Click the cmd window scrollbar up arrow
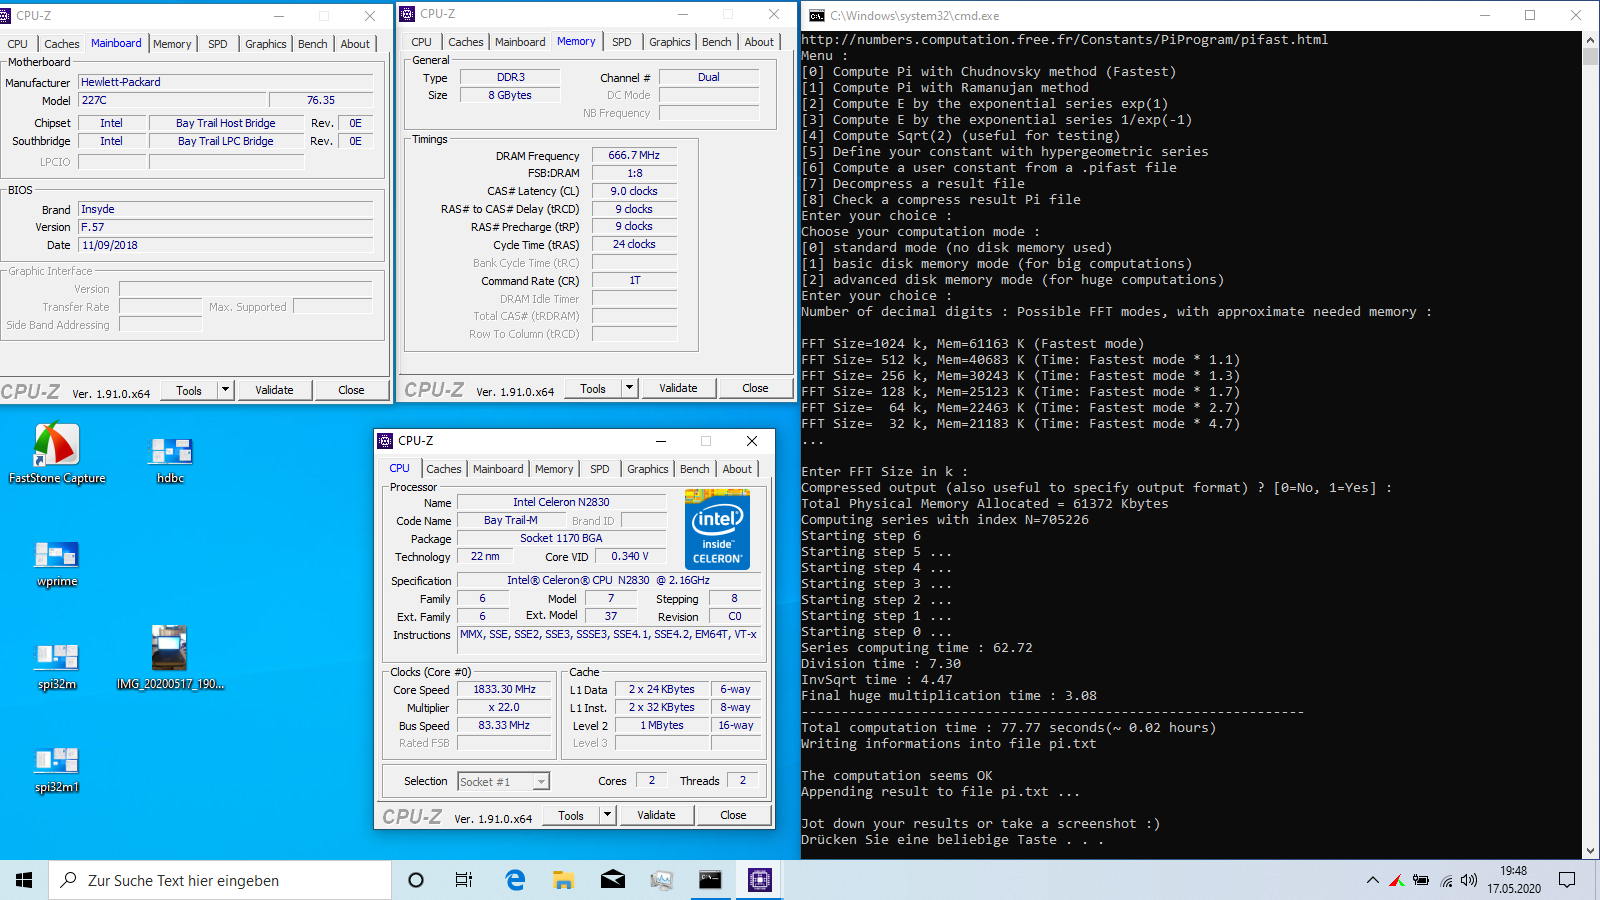The height and width of the screenshot is (900, 1600). pos(1591,40)
